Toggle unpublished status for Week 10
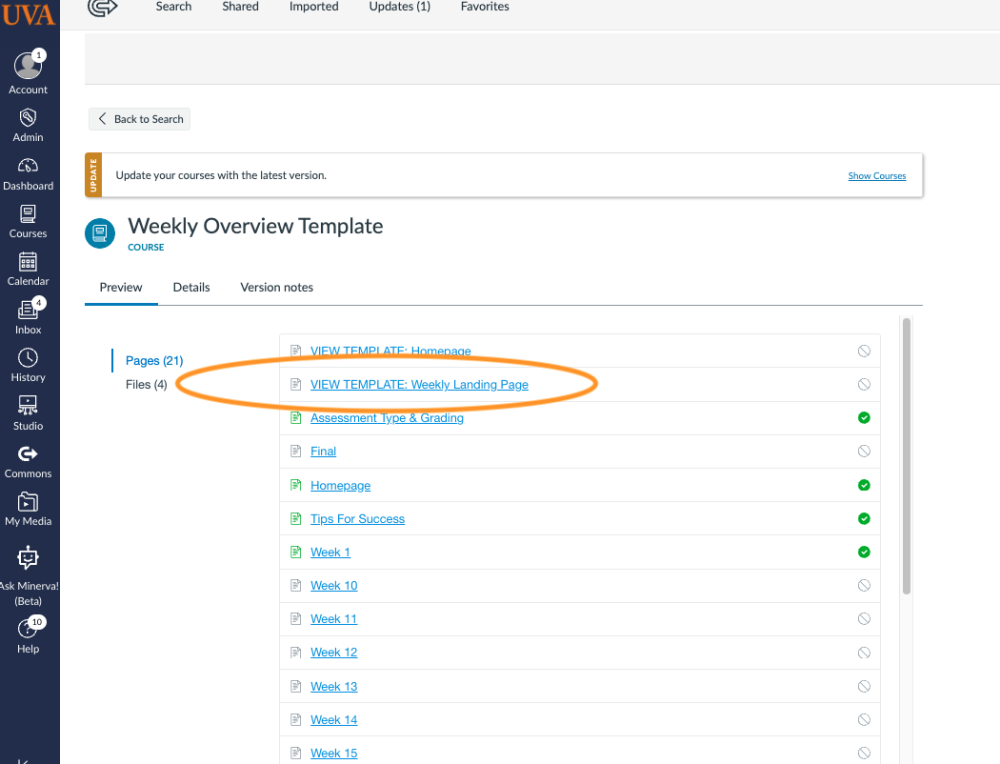Viewport: 1000px width, 764px height. 864,585
